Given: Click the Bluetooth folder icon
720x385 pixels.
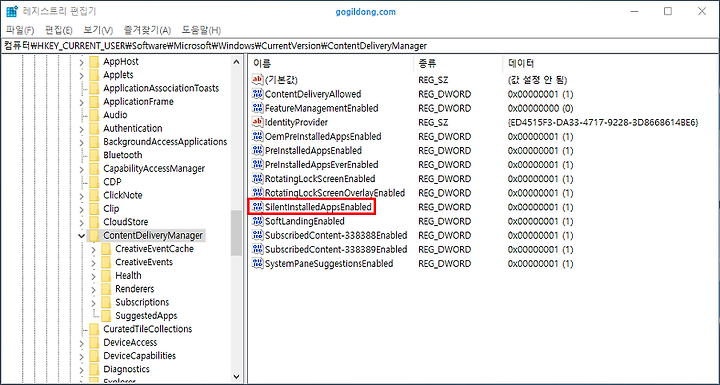Looking at the screenshot, I should pyautogui.click(x=94, y=155).
